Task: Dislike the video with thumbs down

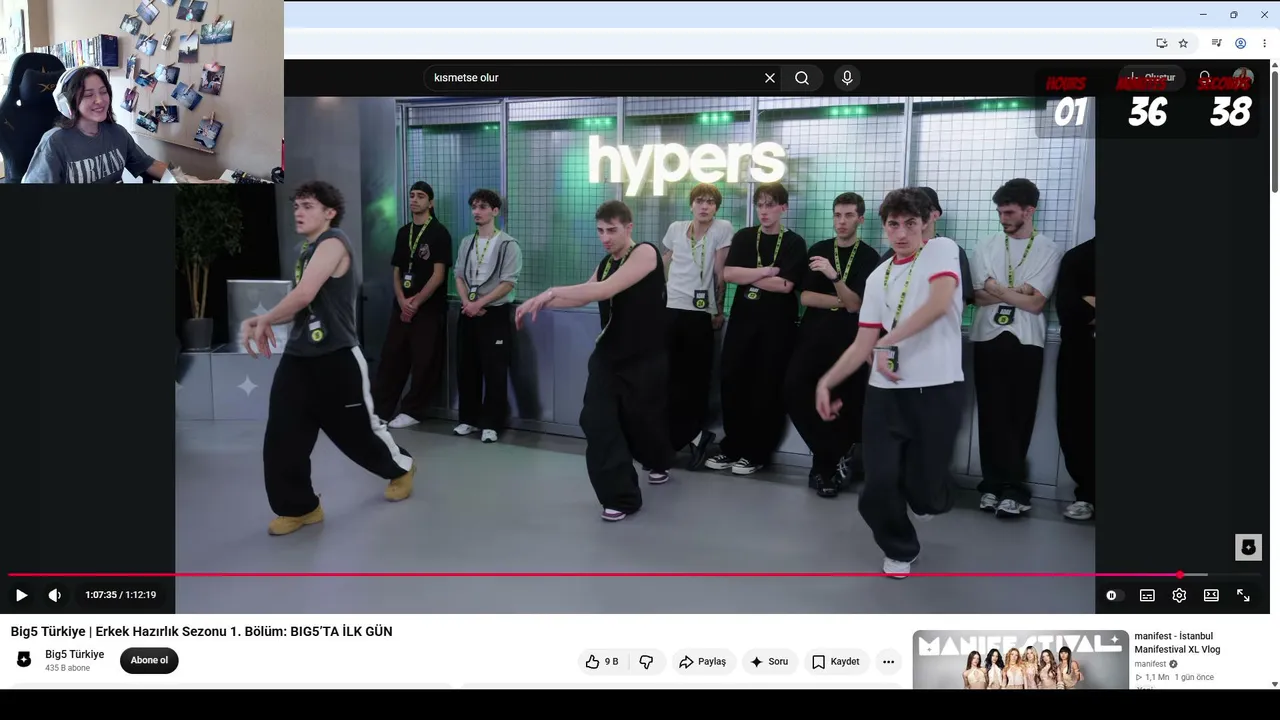Action: [x=646, y=662]
